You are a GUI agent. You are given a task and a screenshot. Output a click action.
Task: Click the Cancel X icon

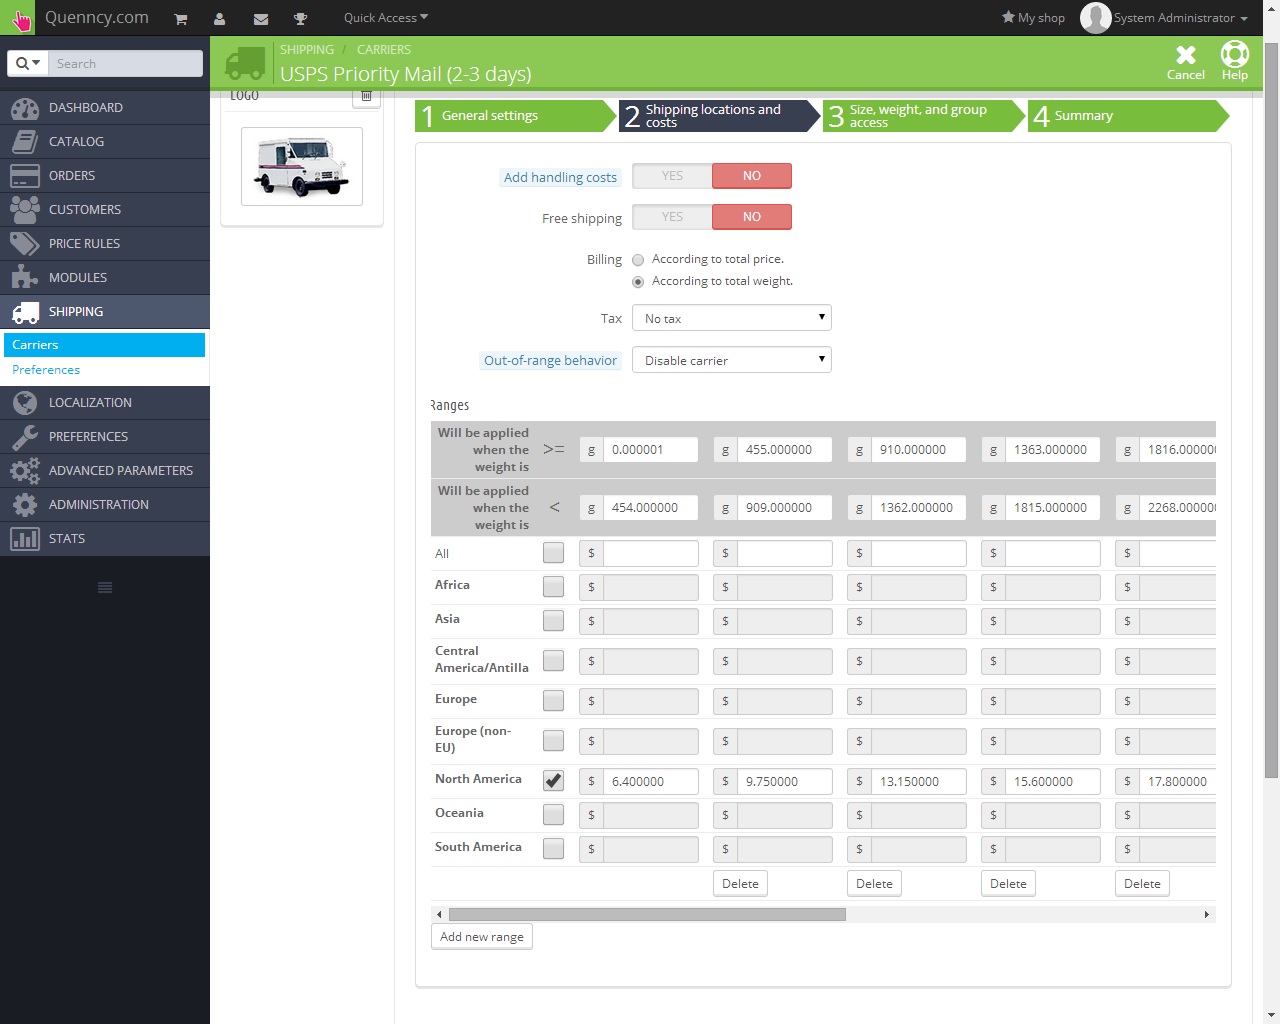(1186, 55)
